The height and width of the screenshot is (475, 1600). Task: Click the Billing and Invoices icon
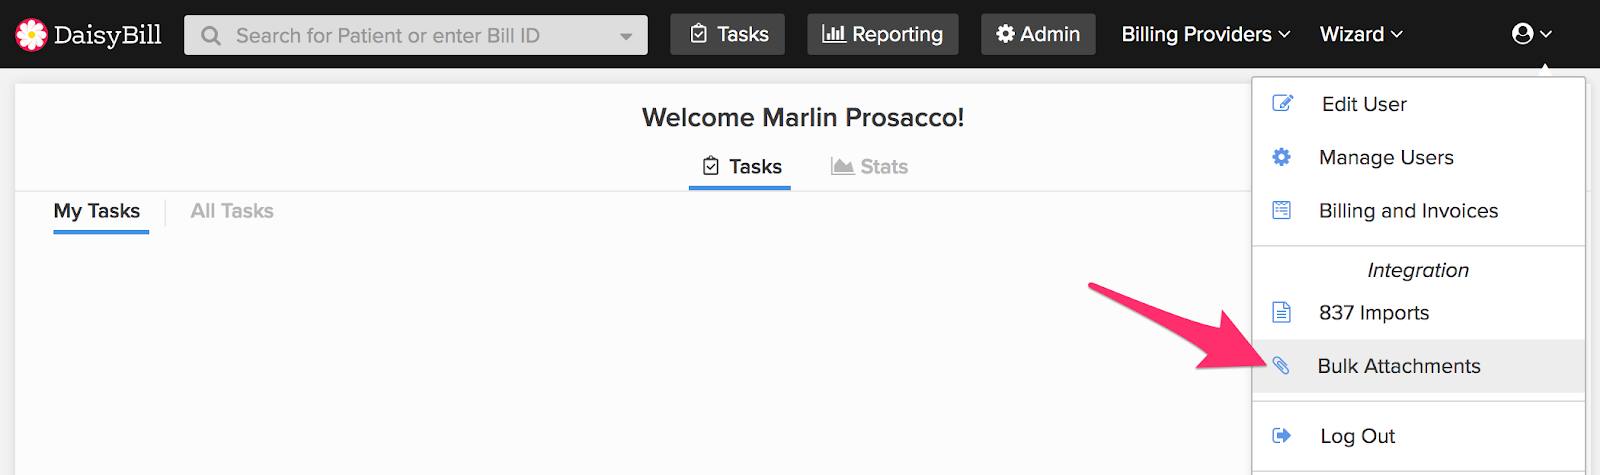pos(1281,210)
